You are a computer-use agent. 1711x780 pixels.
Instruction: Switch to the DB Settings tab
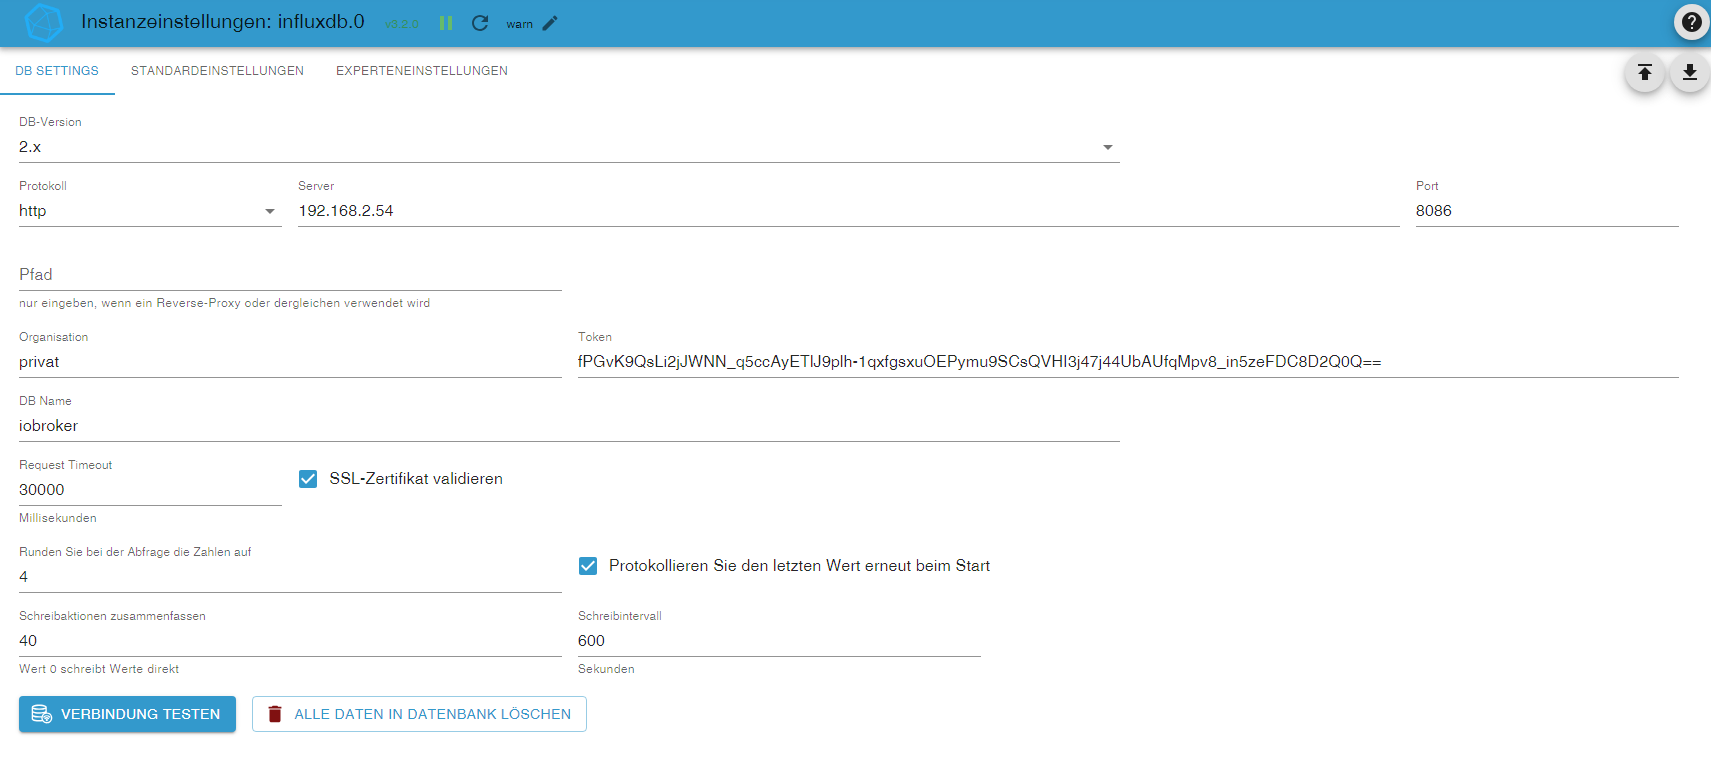point(57,71)
